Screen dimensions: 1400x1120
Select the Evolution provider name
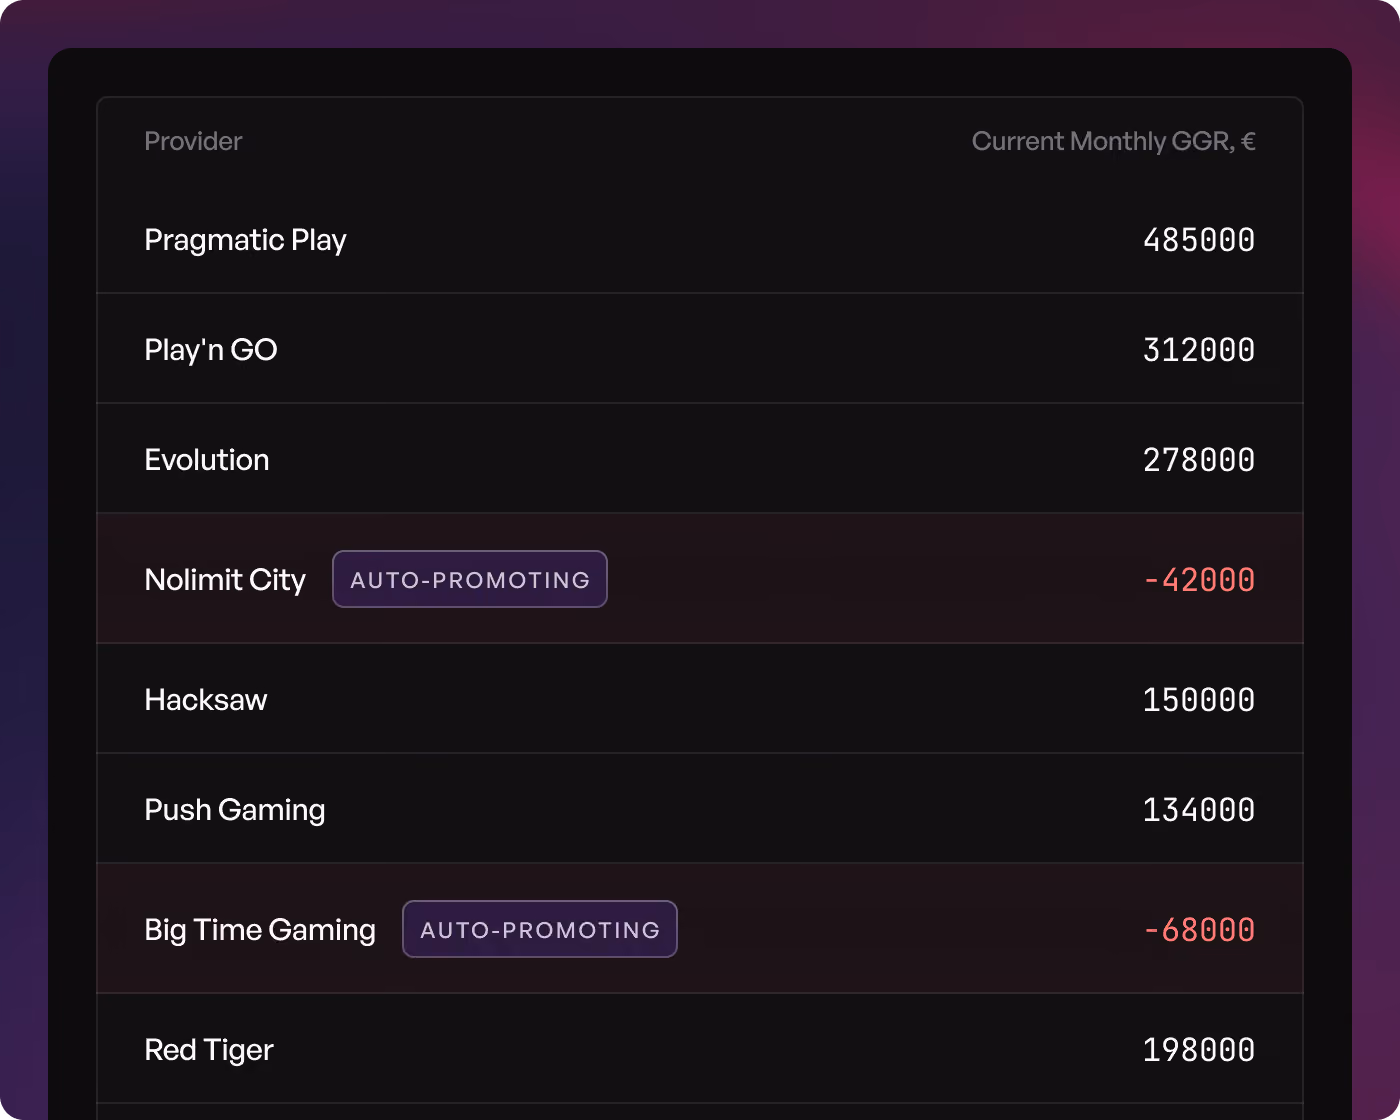(207, 460)
